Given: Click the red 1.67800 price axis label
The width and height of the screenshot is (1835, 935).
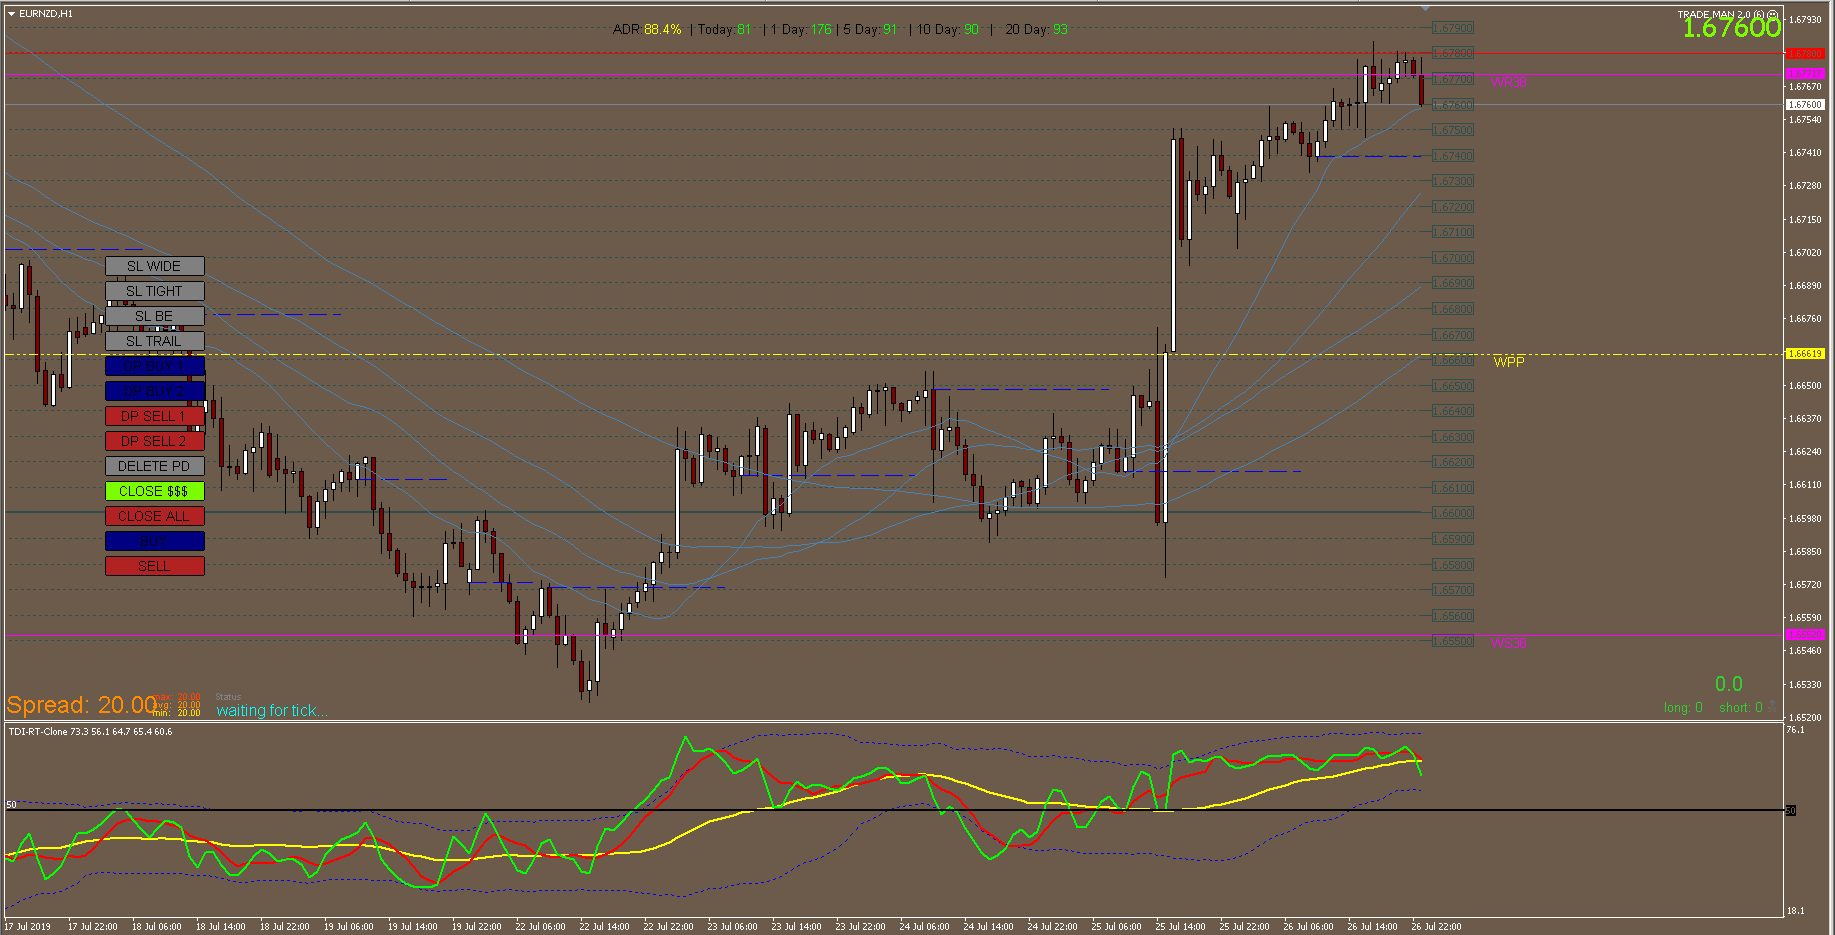Looking at the screenshot, I should (x=1805, y=53).
